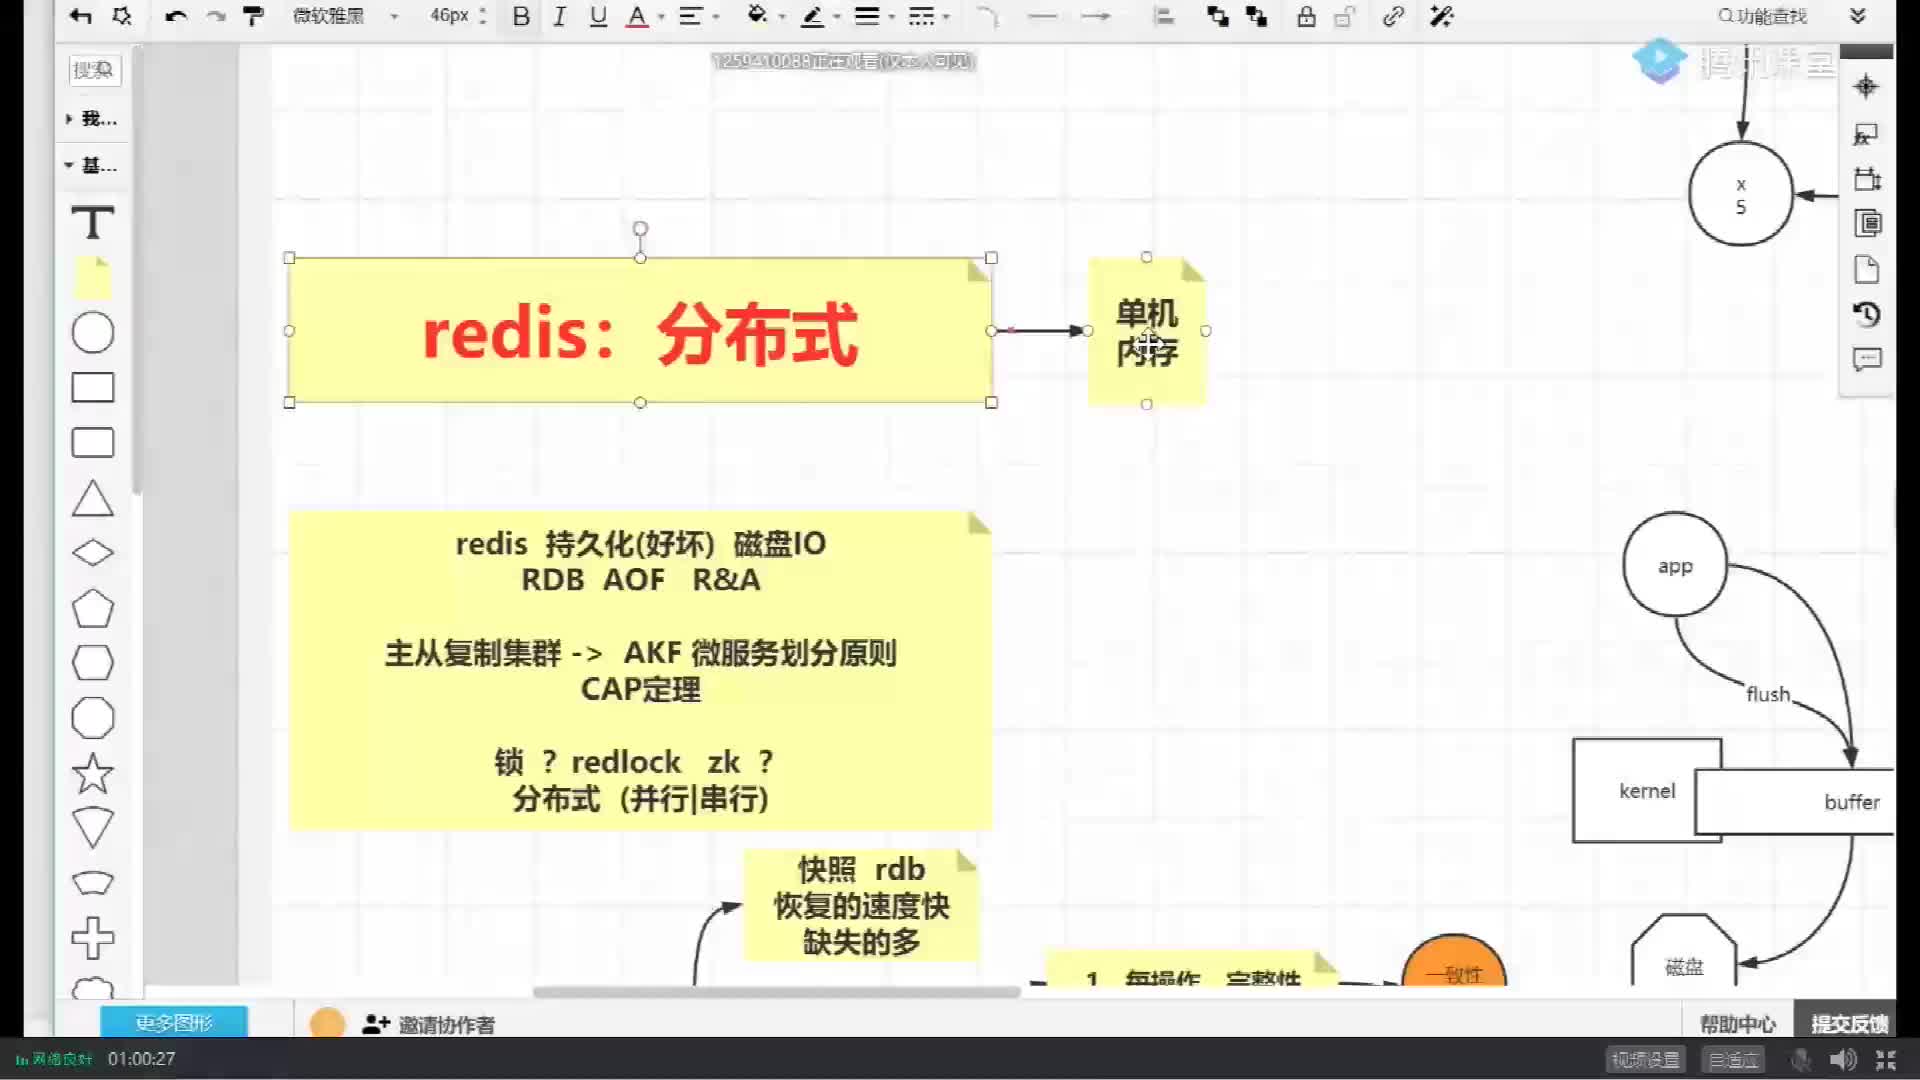Image resolution: width=1920 pixels, height=1080 pixels.
Task: Click the 功能查找 function search box
Action: point(1762,16)
